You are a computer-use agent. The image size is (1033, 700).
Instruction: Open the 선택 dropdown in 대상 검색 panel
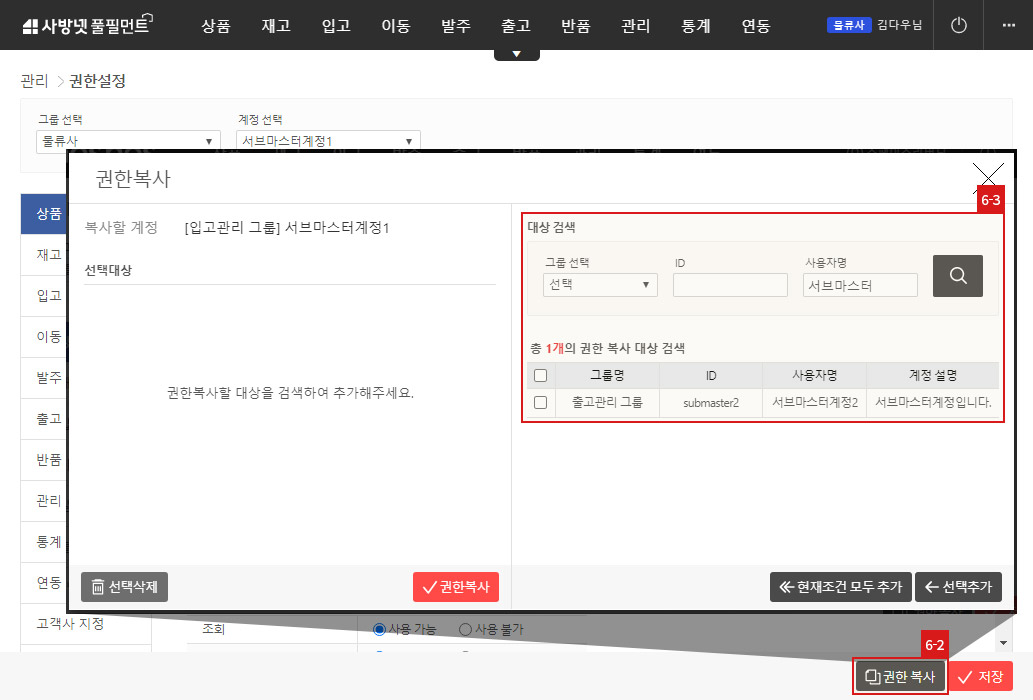[x=598, y=285]
